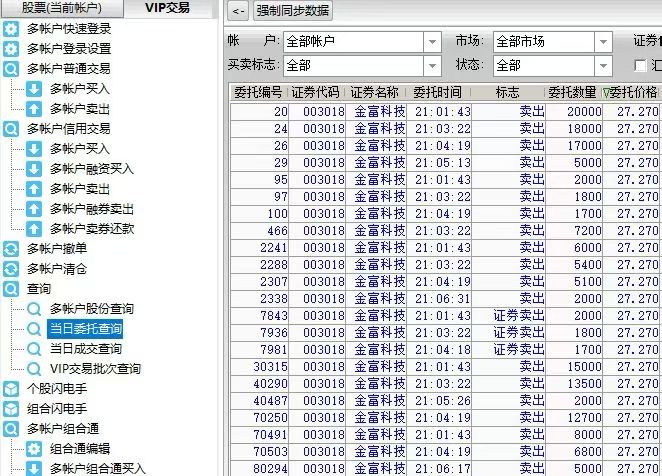Click quantity 12700 in order row 70250
This screenshot has height=476, width=662.
coord(584,418)
